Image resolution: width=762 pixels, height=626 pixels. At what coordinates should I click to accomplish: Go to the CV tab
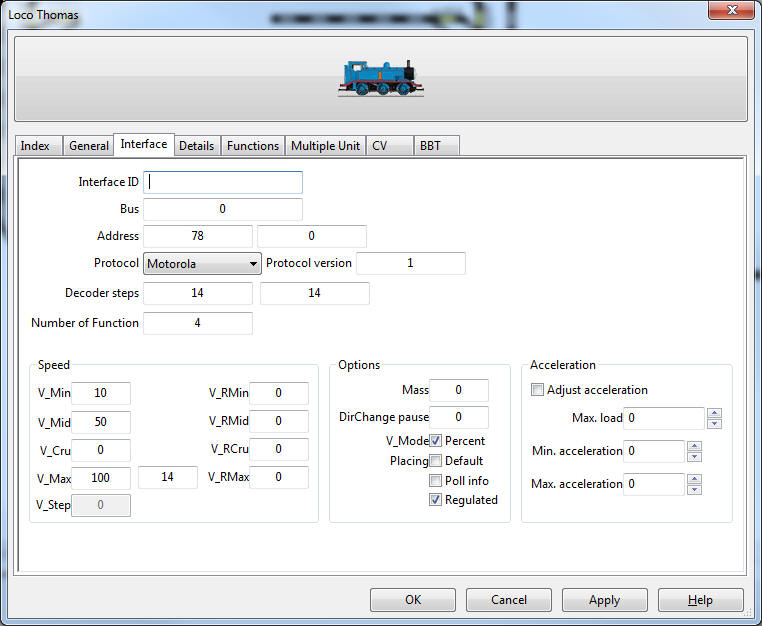389,146
